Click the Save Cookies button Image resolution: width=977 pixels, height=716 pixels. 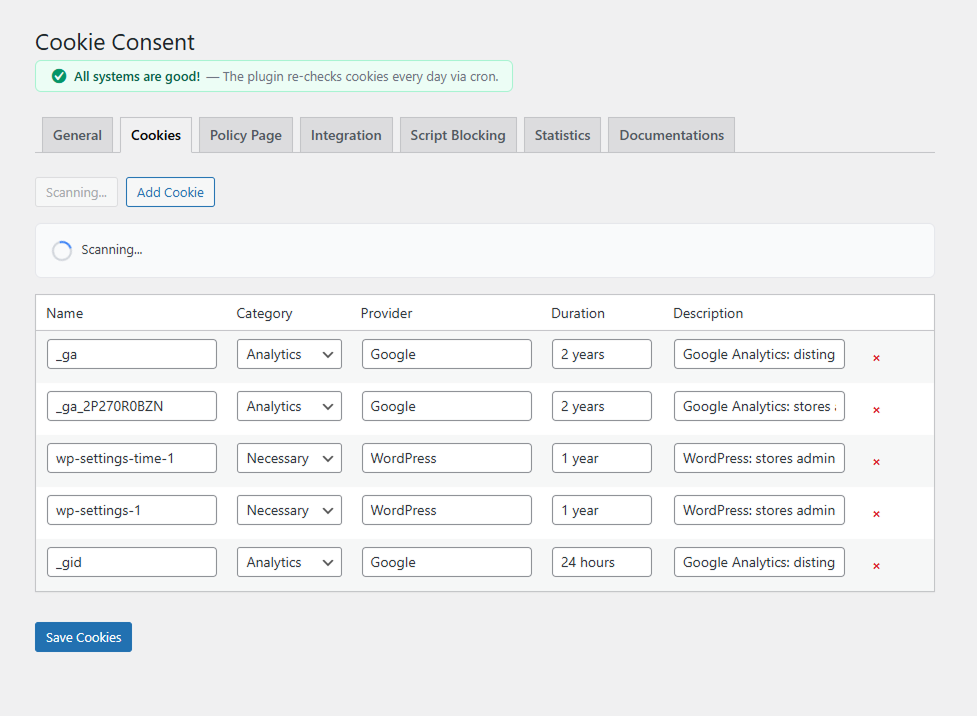[x=83, y=637]
